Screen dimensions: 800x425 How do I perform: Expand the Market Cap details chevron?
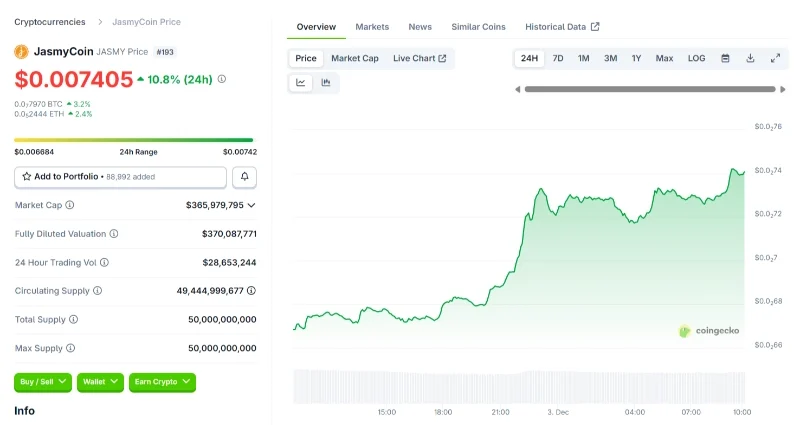(251, 205)
